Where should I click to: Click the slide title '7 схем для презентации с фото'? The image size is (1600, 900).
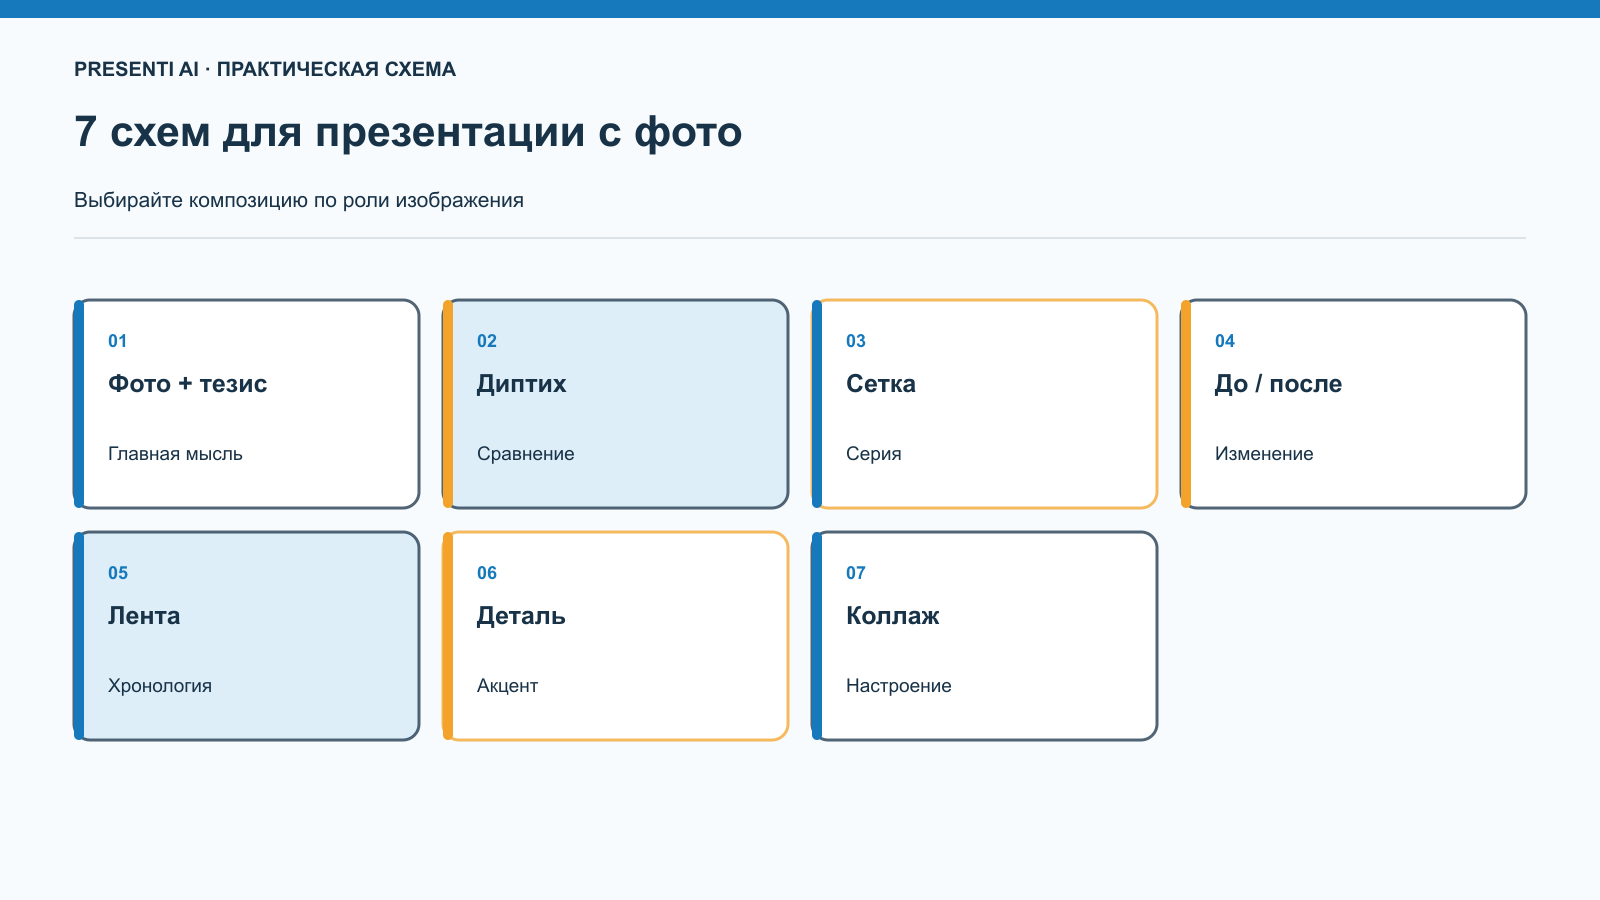(408, 132)
